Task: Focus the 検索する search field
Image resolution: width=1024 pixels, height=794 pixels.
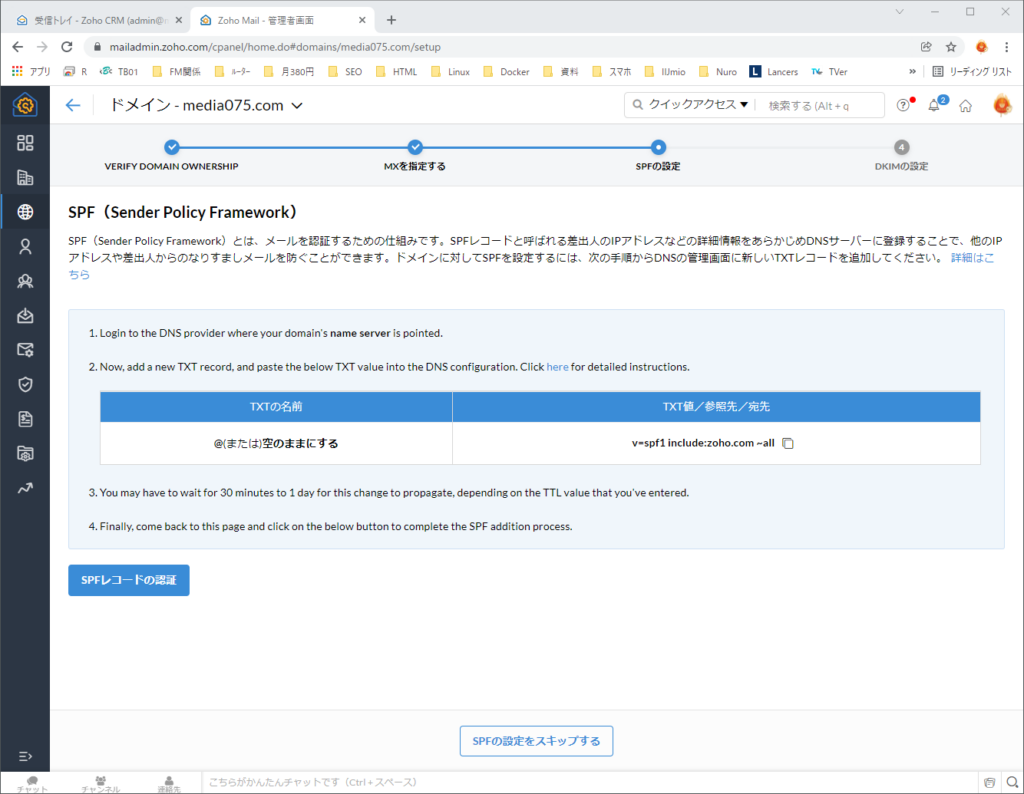Action: click(819, 106)
